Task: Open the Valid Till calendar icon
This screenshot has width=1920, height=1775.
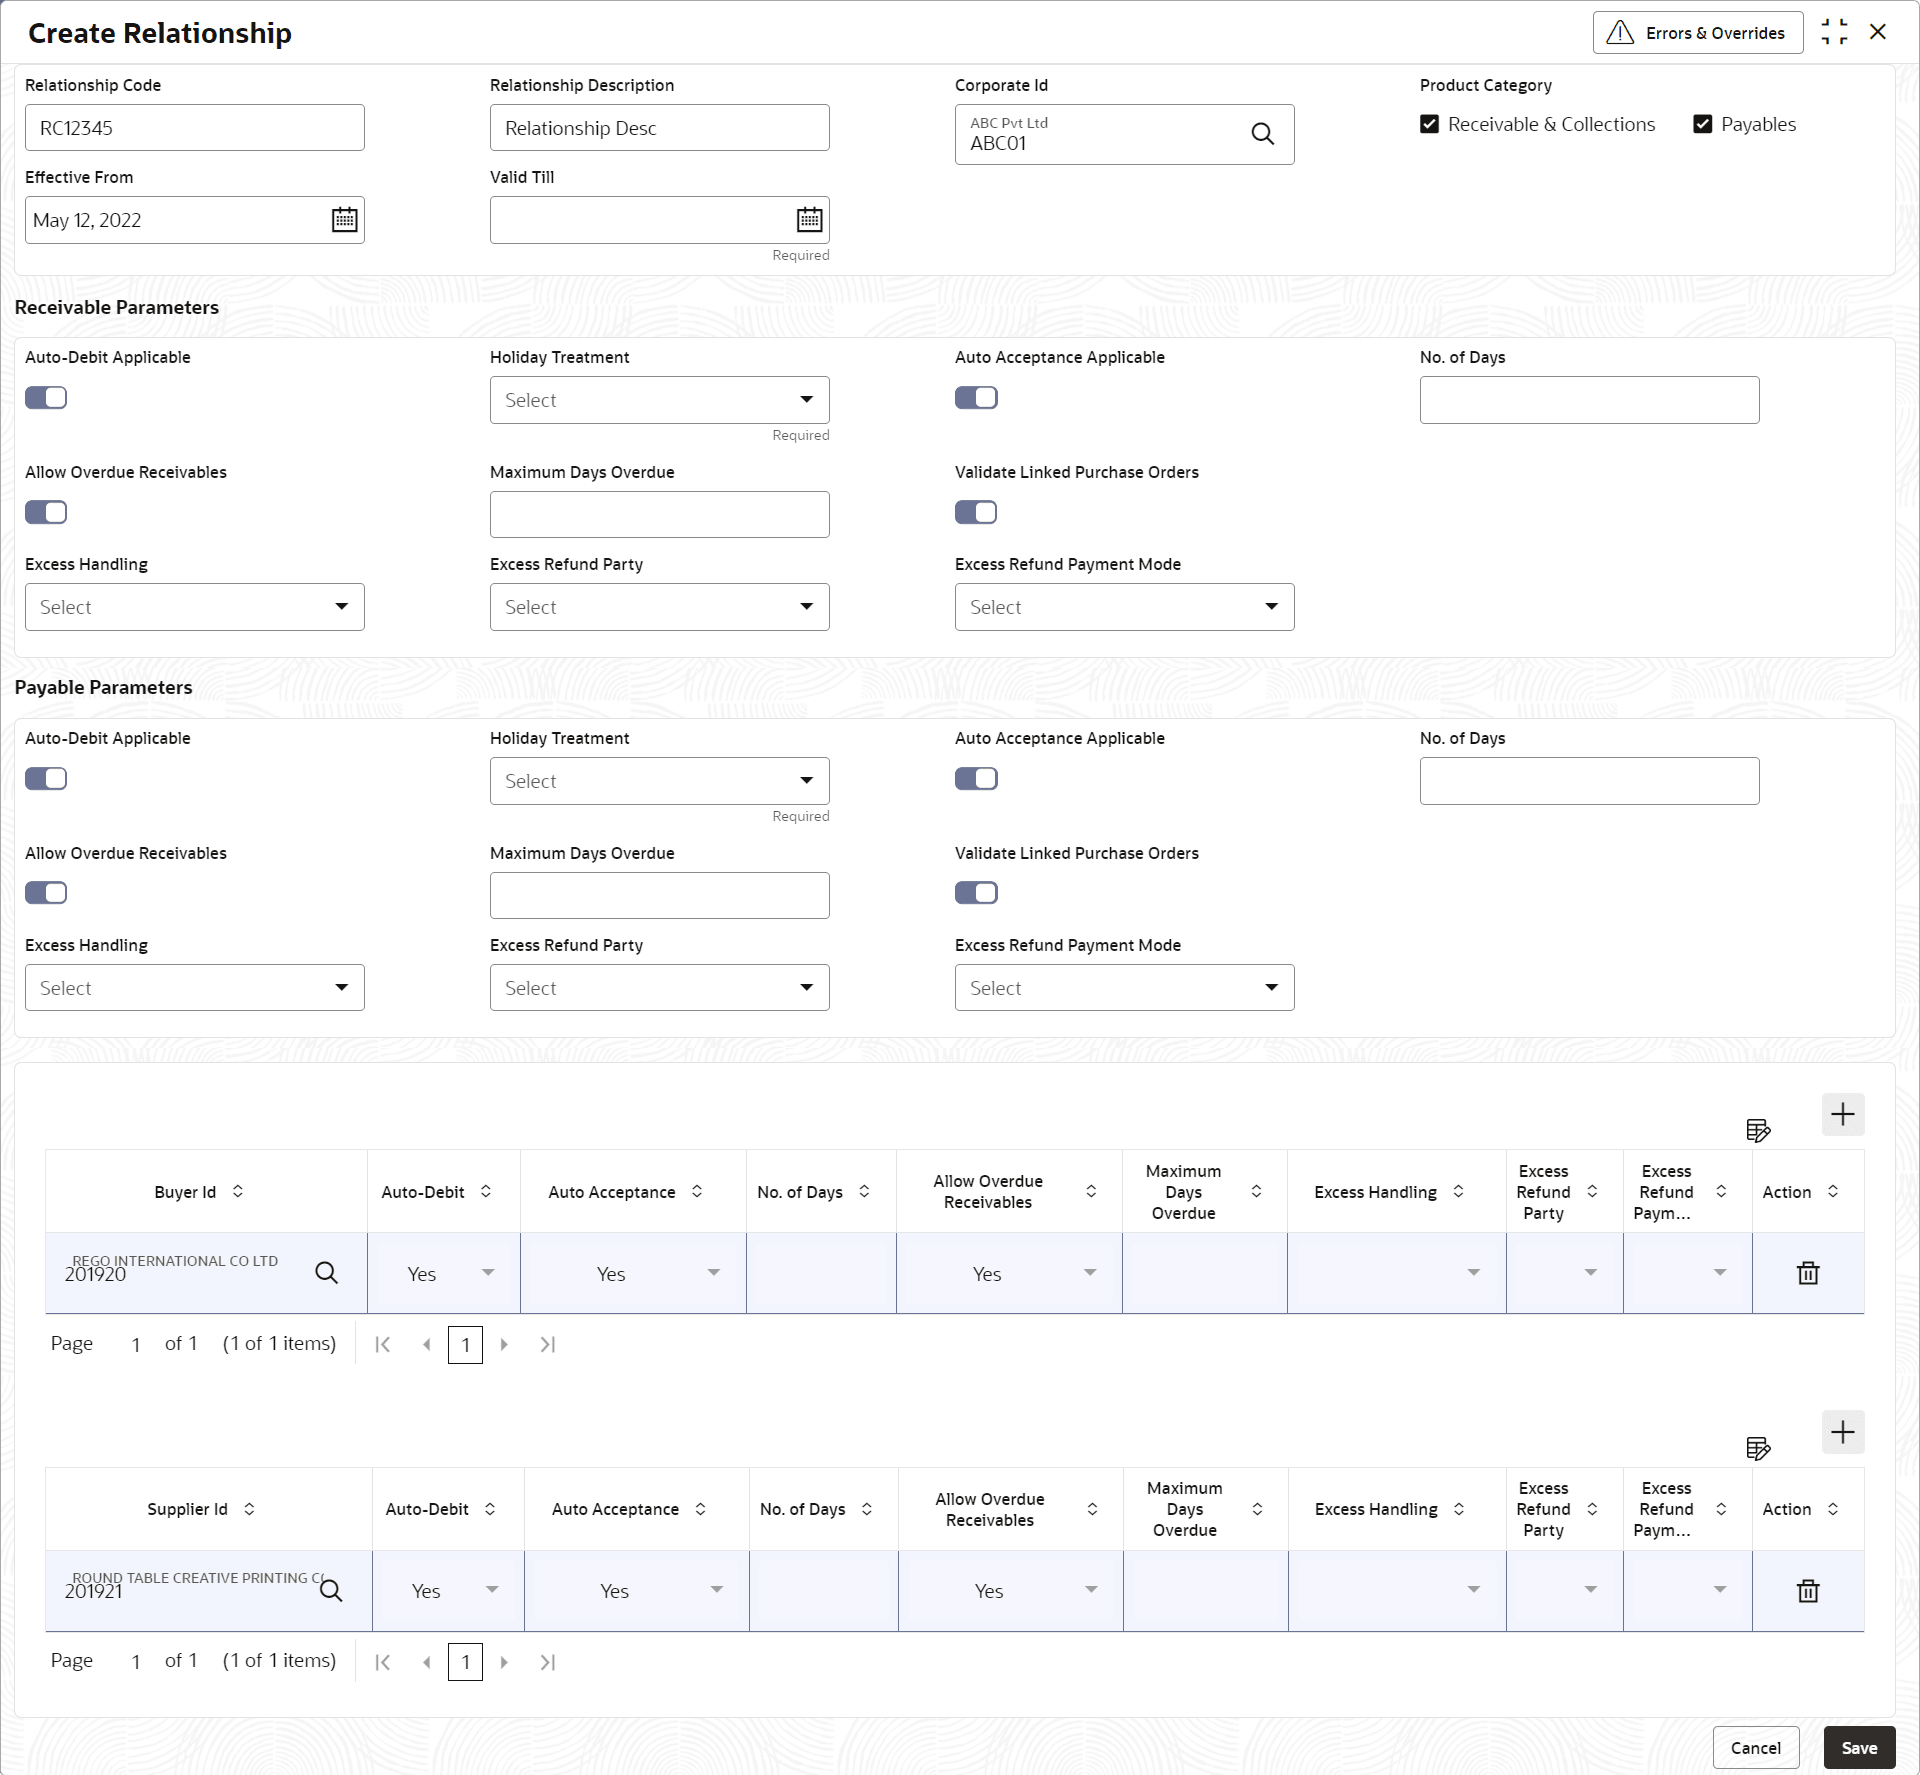Action: tap(809, 220)
